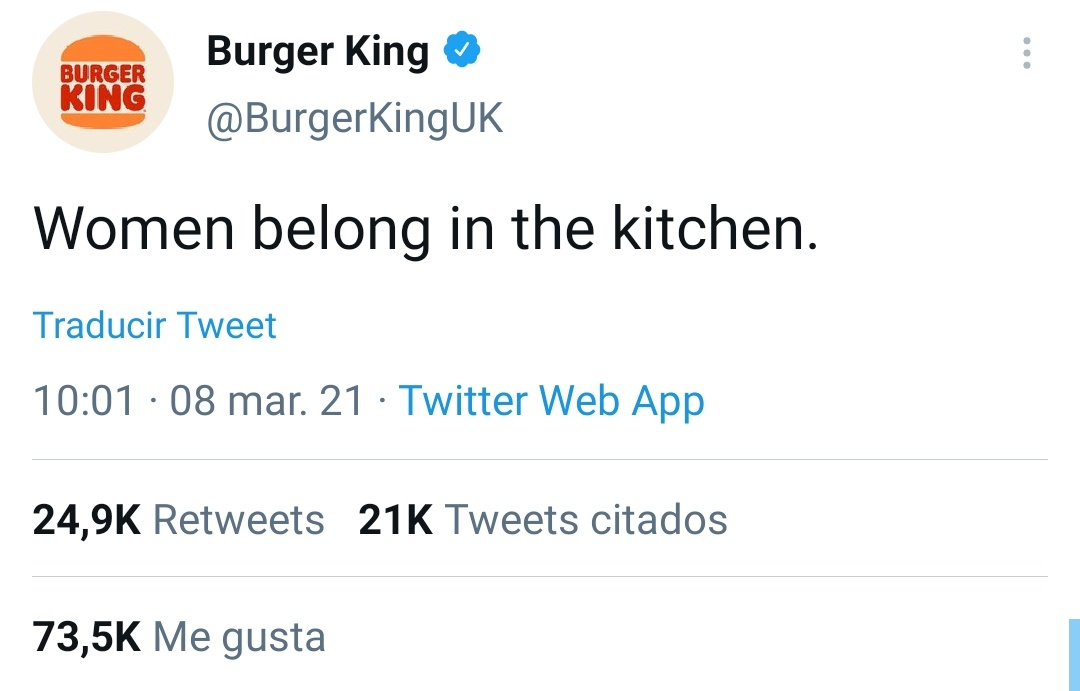The height and width of the screenshot is (691, 1080).
Task: Click the Burger King display name
Action: coord(317,51)
